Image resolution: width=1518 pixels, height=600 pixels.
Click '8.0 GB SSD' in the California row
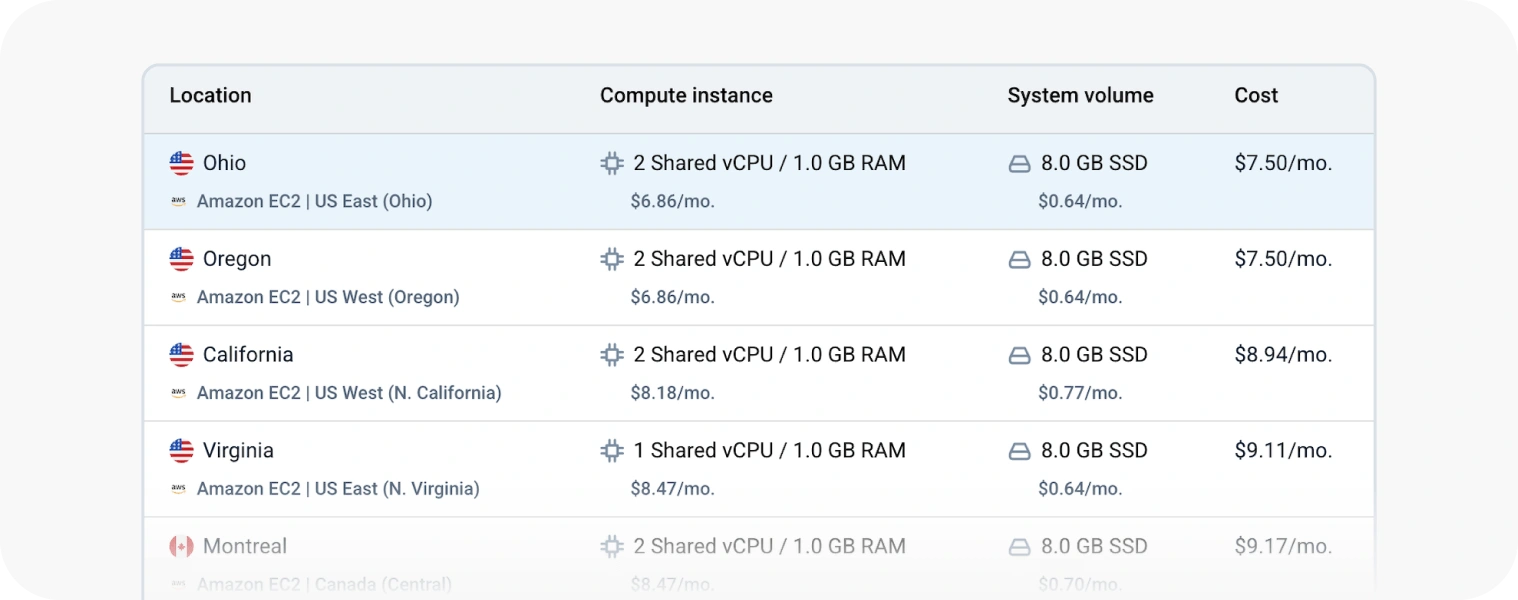(x=1094, y=355)
